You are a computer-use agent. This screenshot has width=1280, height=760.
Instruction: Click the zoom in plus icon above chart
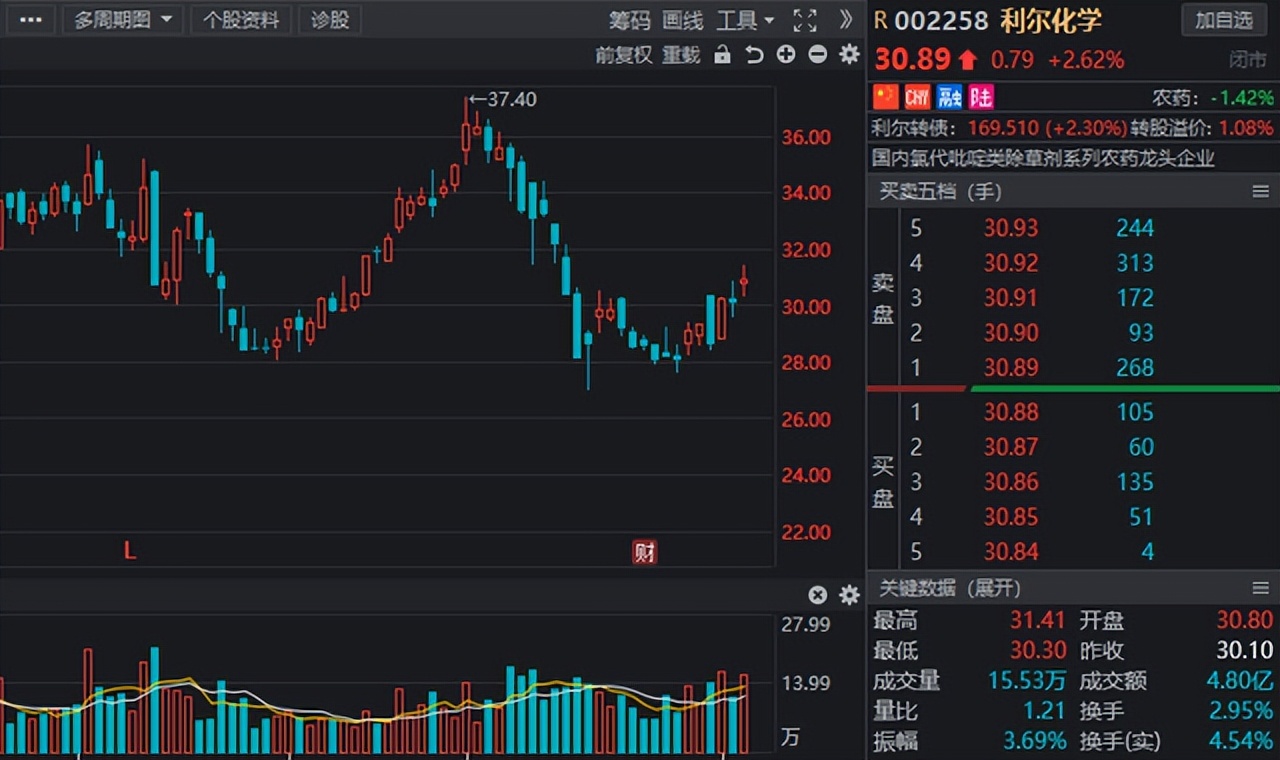click(x=785, y=56)
